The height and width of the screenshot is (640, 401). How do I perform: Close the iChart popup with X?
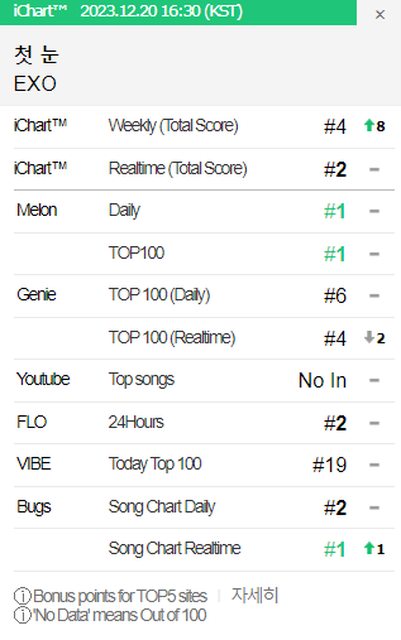(x=380, y=15)
